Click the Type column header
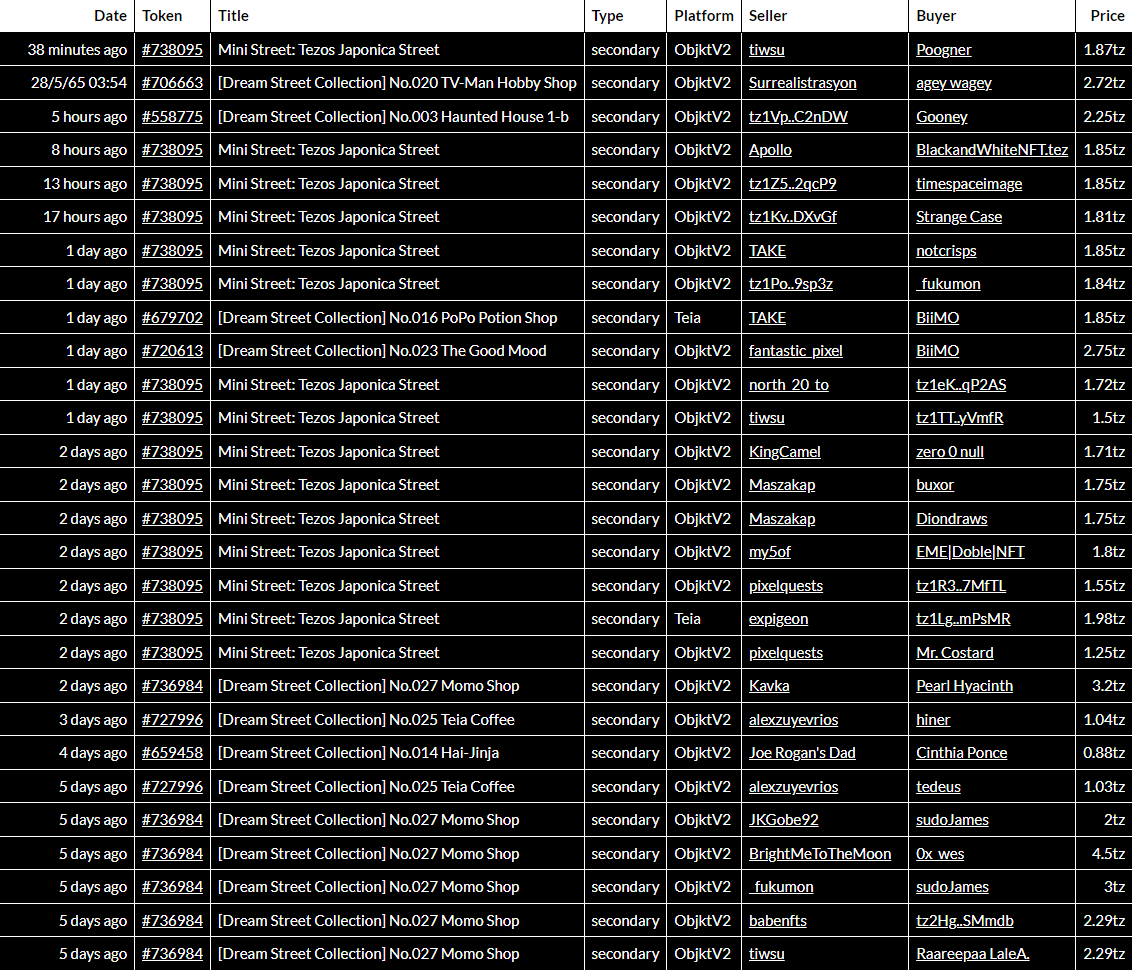The height and width of the screenshot is (970, 1132). (x=607, y=16)
